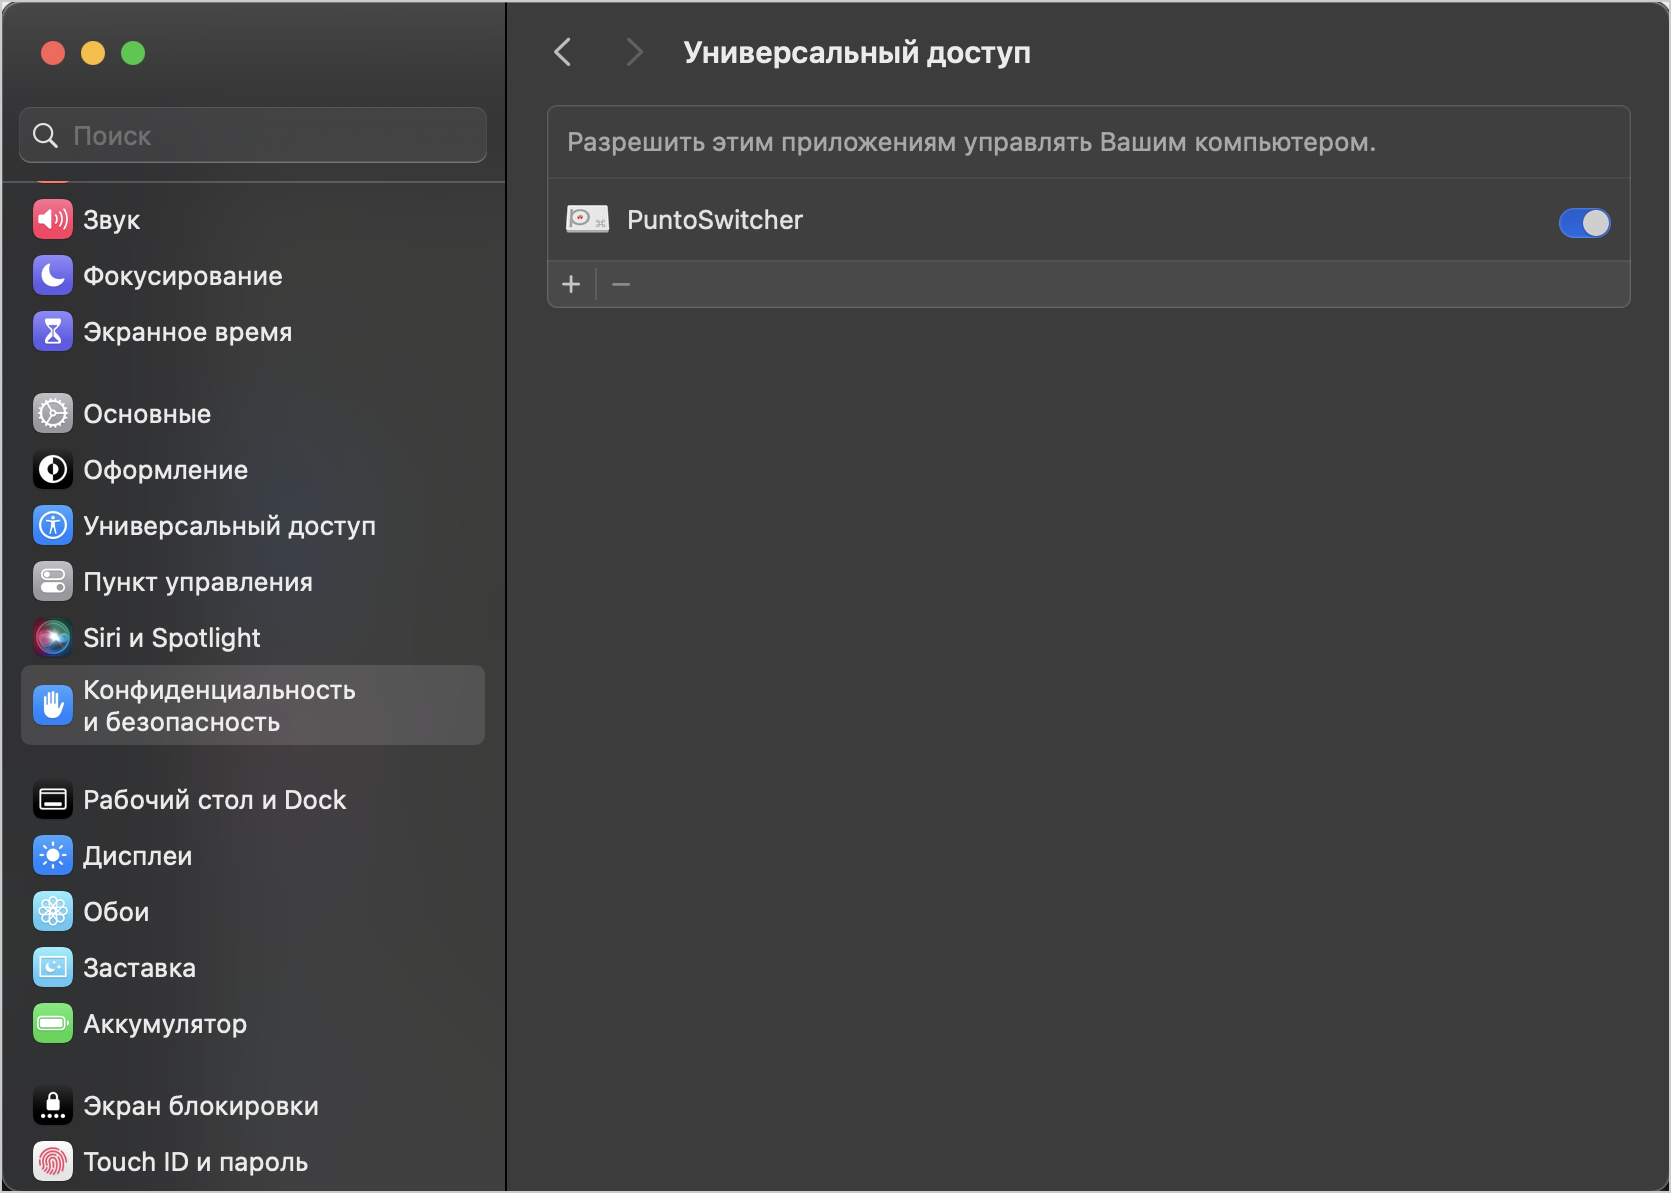Viewport: 1671px width, 1193px height.
Task: Click the Экранное время hourglass icon
Action: pos(53,331)
